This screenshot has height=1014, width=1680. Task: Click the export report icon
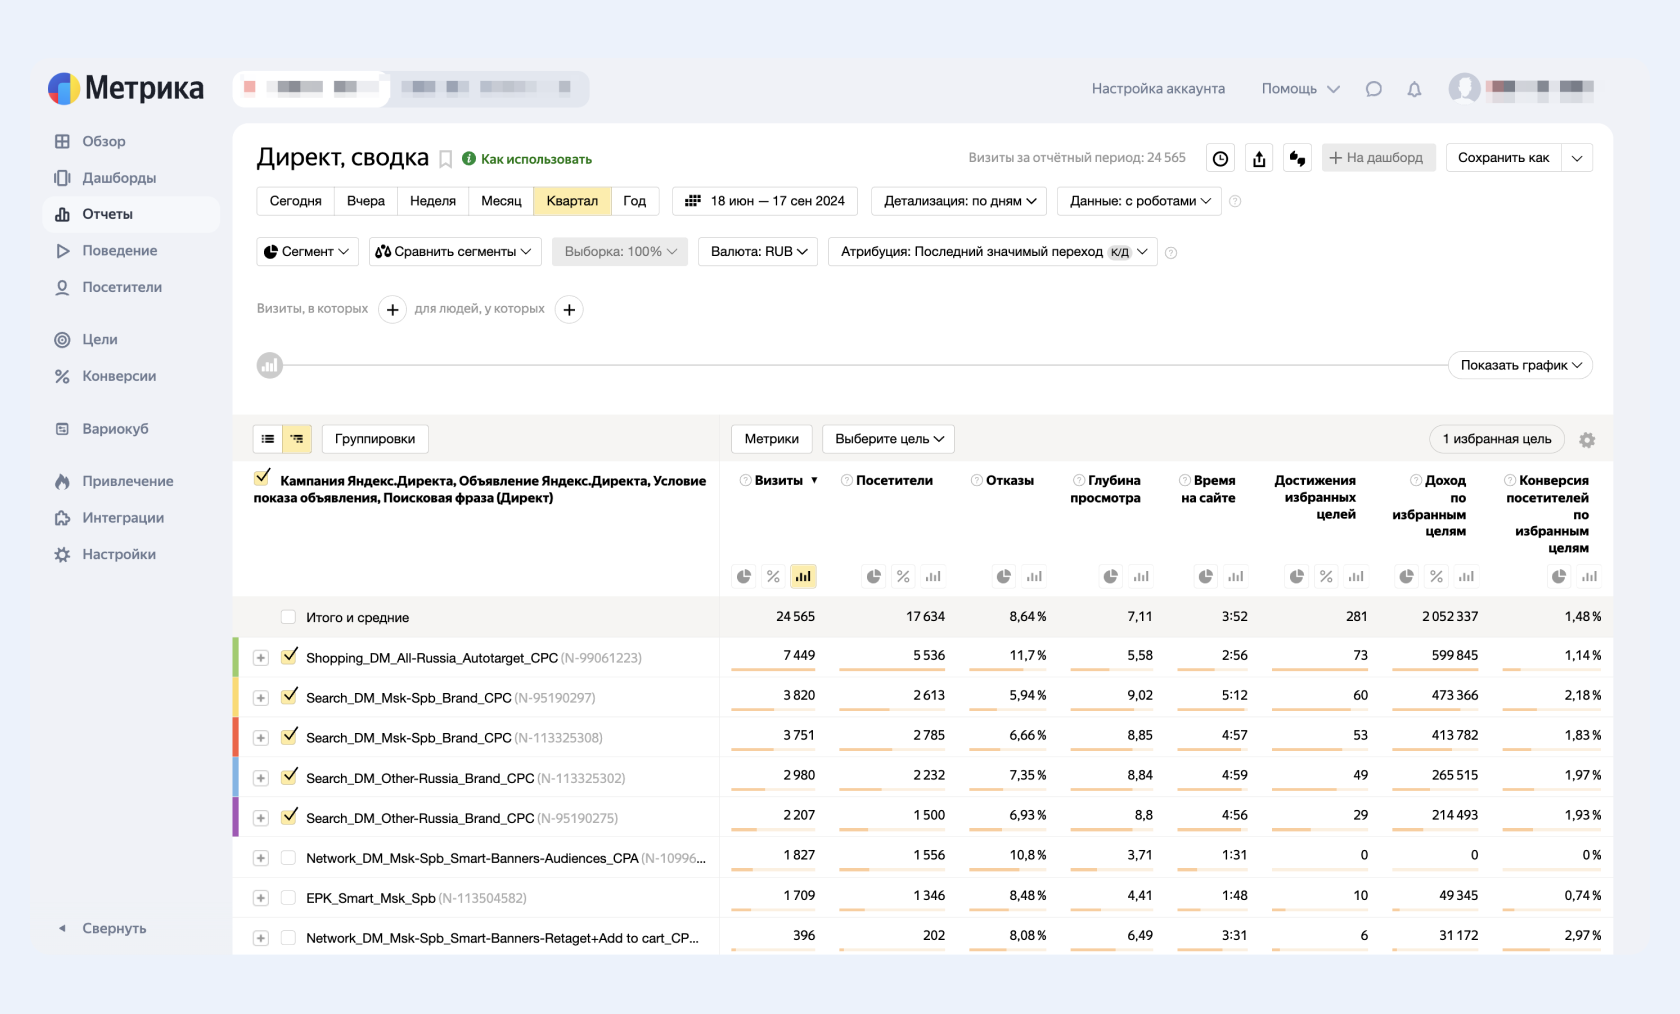click(1259, 158)
